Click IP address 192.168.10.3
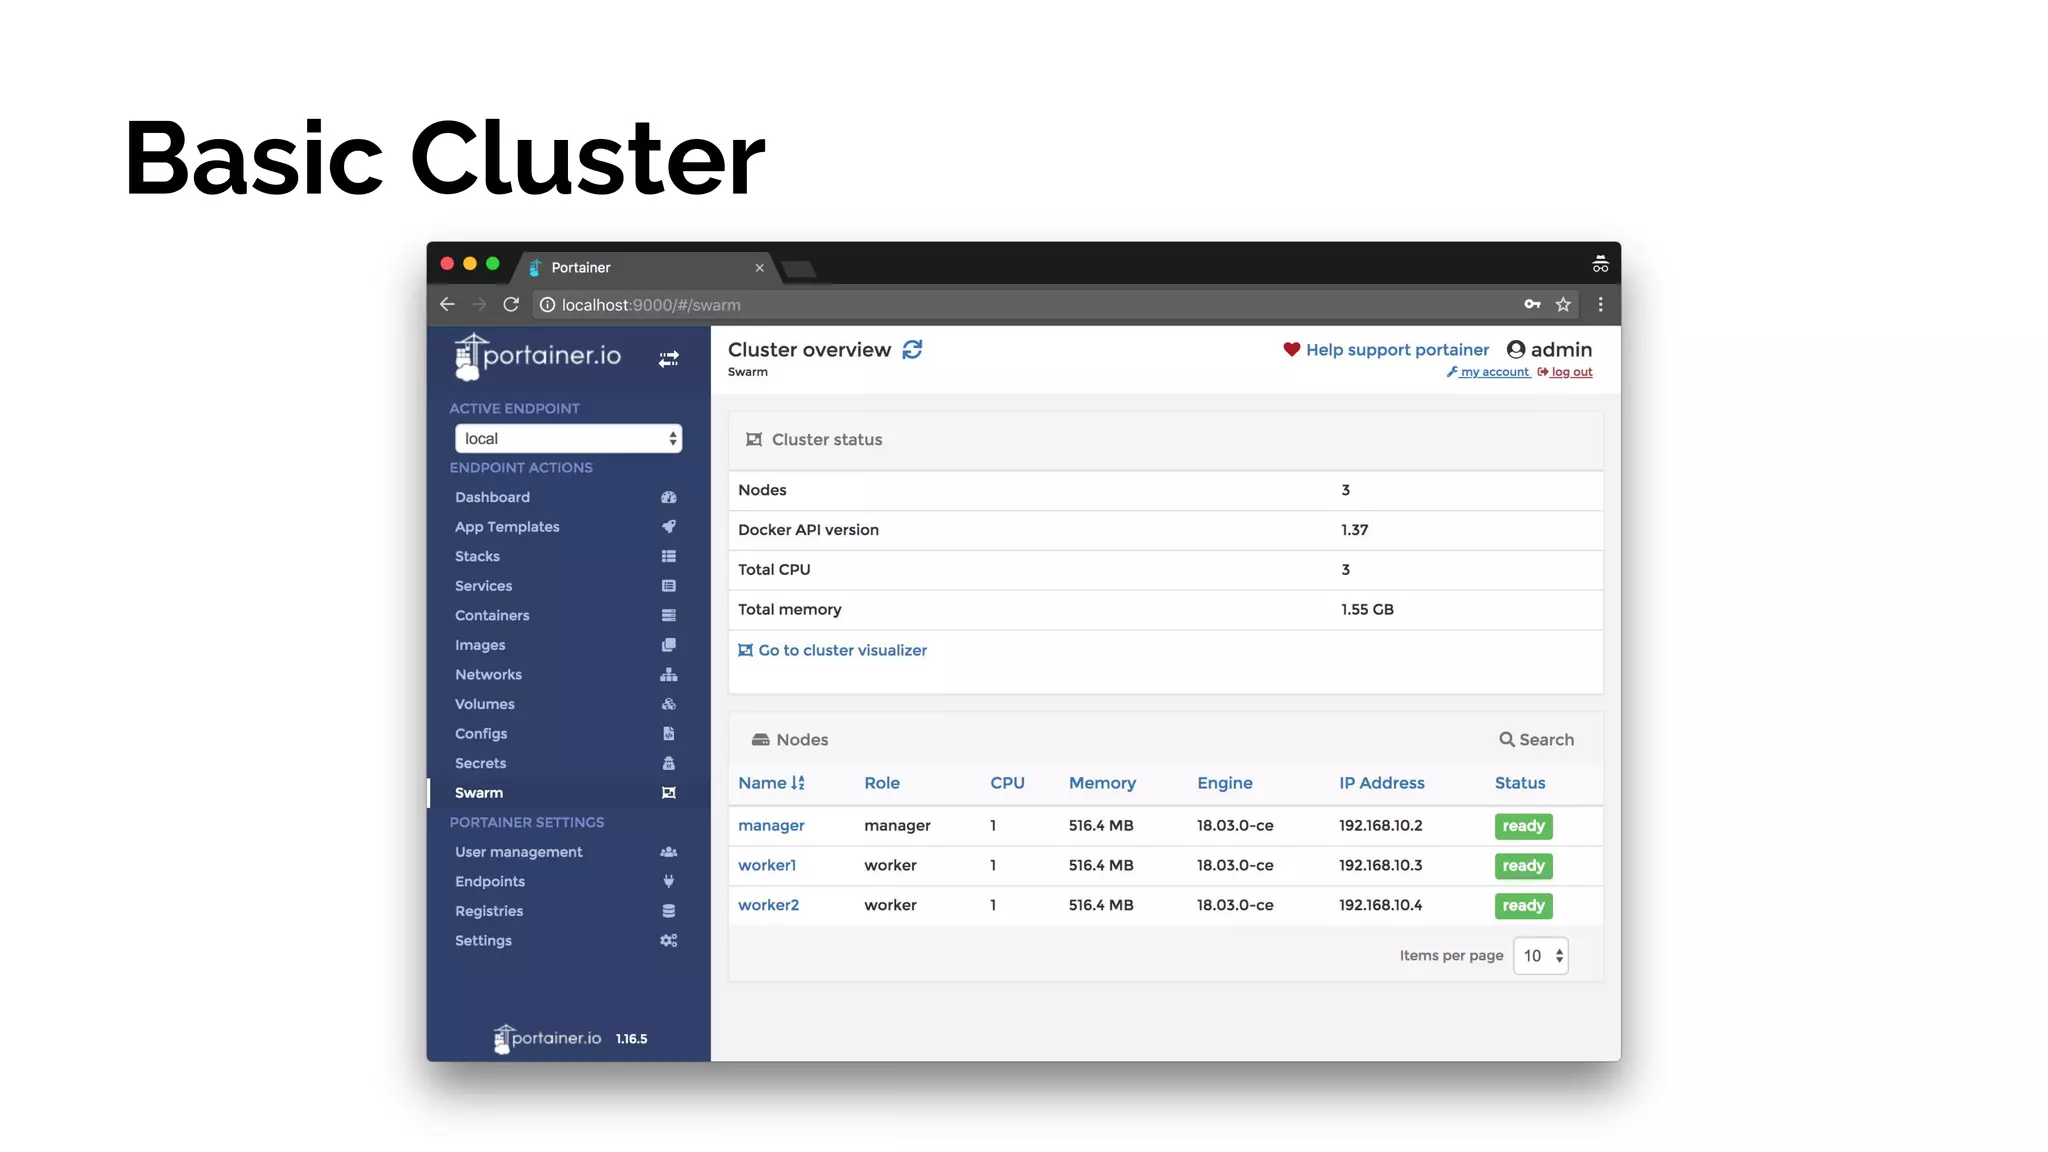This screenshot has width=2048, height=1152. point(1381,866)
